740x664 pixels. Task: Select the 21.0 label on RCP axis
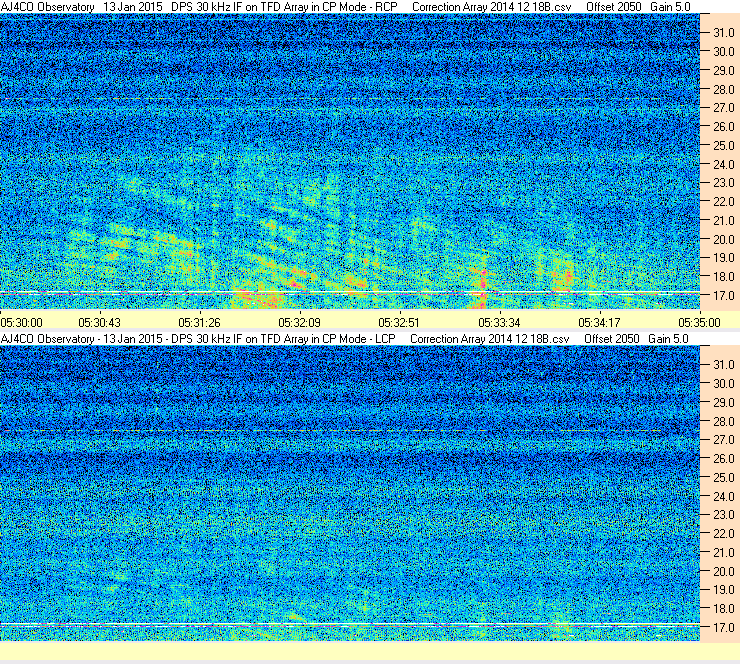tap(724, 220)
